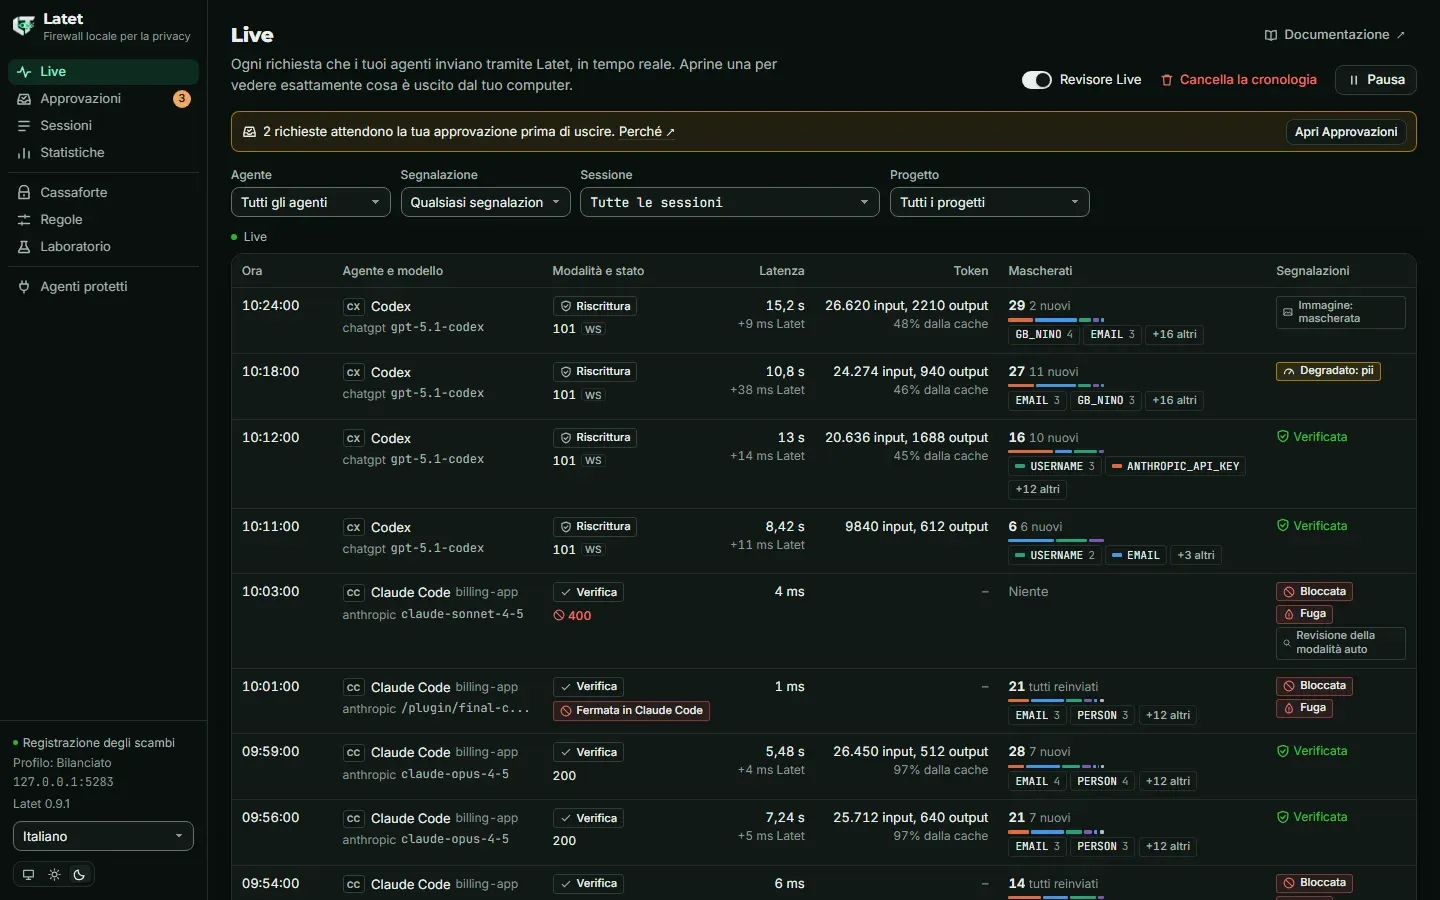Click 'Revisione della modalità auto' flag
Viewport: 1440px width, 900px height.
click(x=1340, y=643)
